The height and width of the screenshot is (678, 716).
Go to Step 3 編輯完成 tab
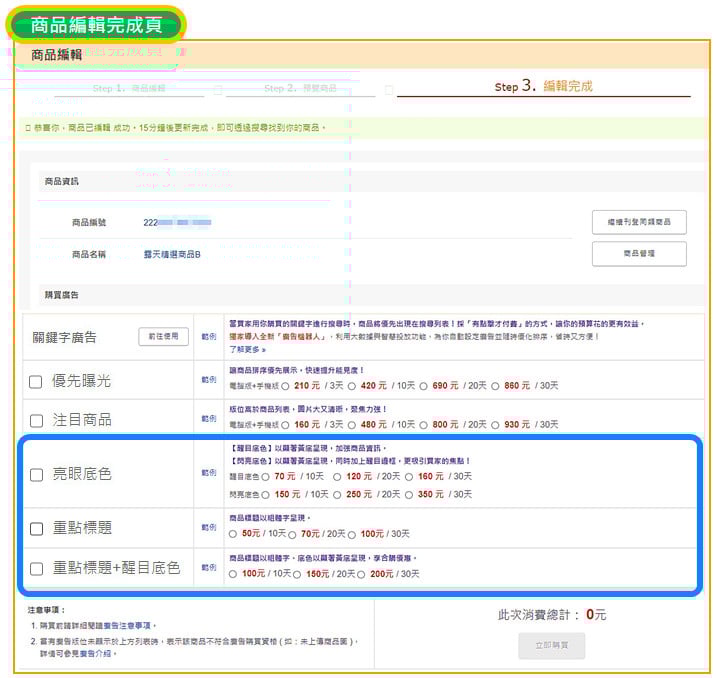[543, 87]
